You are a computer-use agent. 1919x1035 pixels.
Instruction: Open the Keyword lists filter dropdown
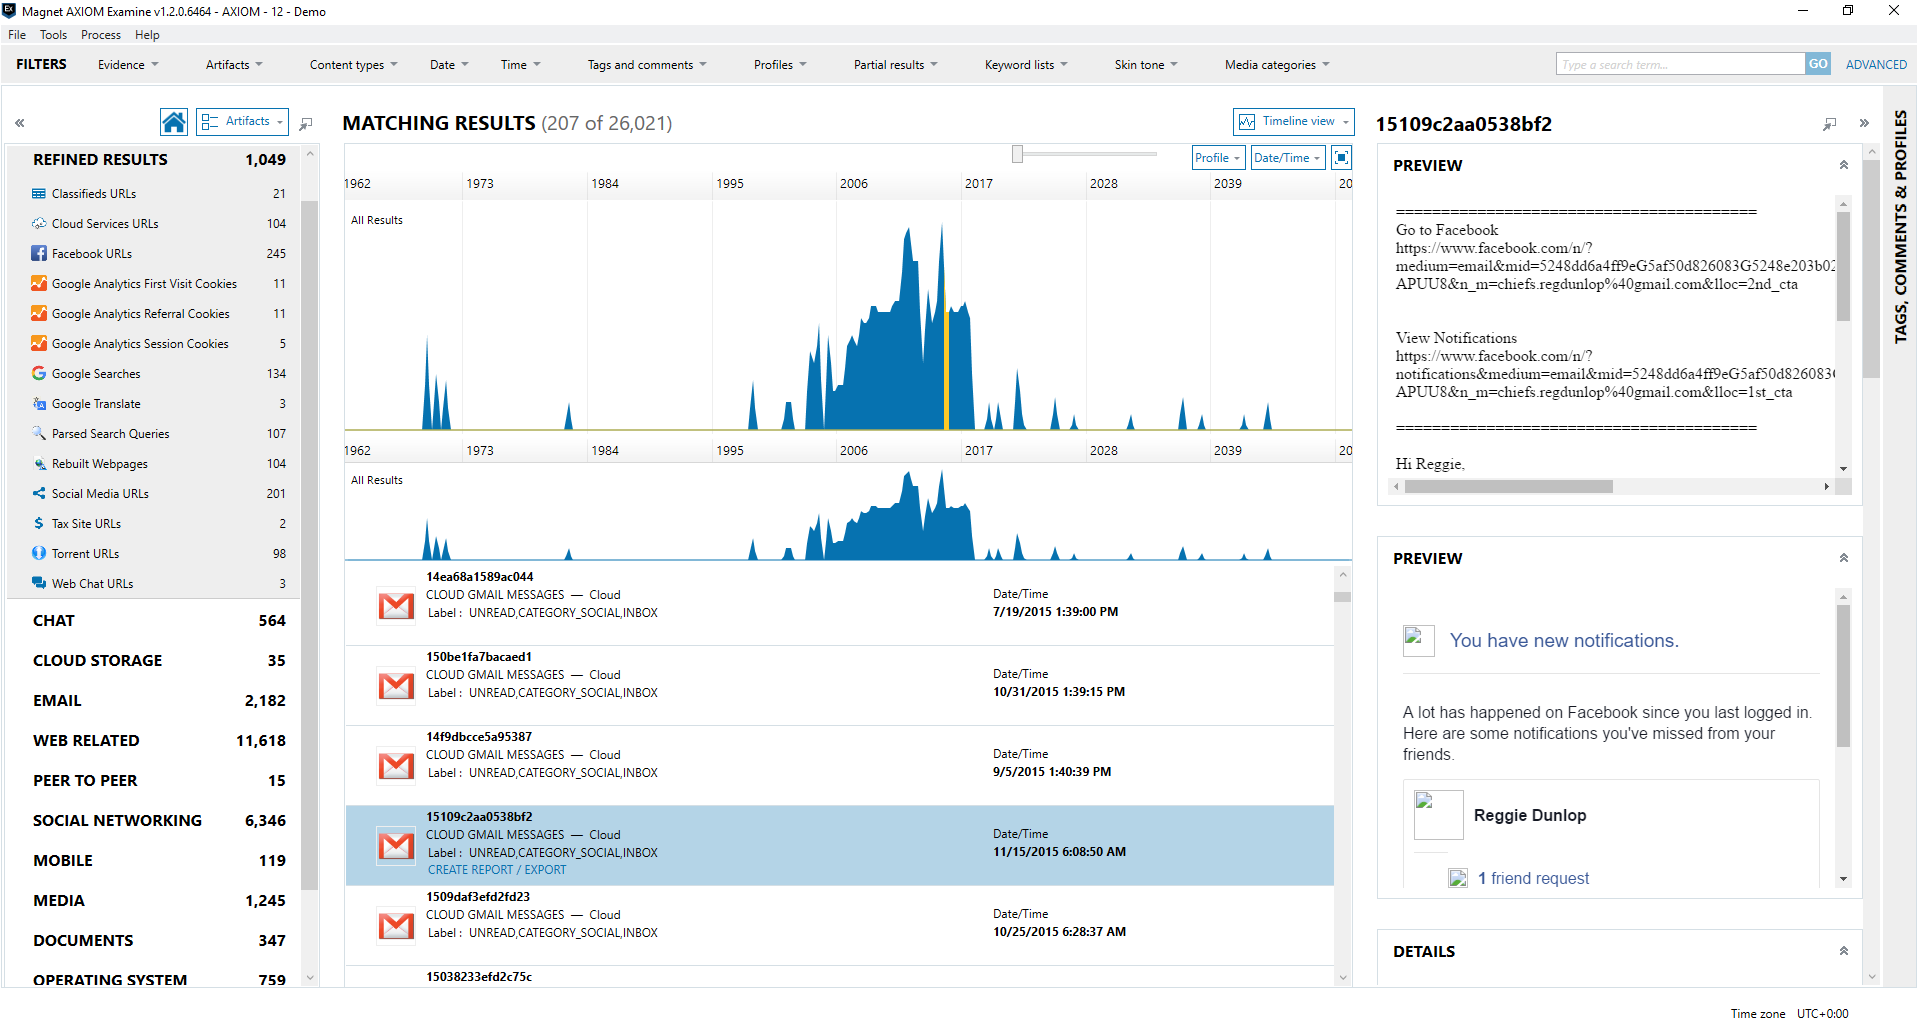point(1026,65)
